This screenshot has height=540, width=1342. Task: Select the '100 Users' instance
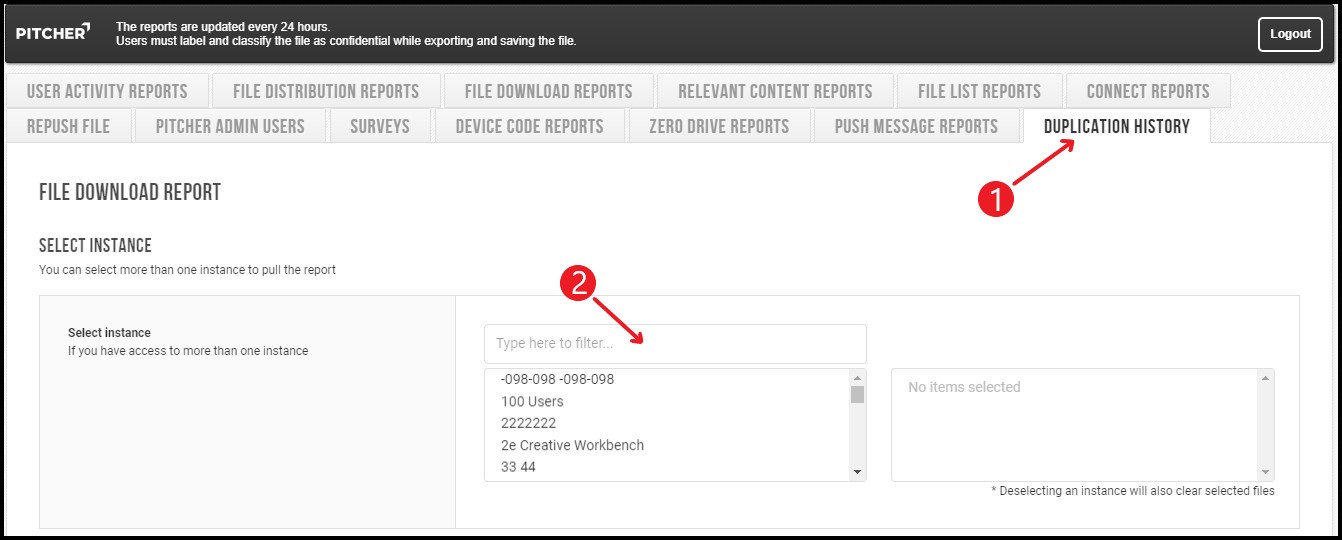[x=532, y=401]
